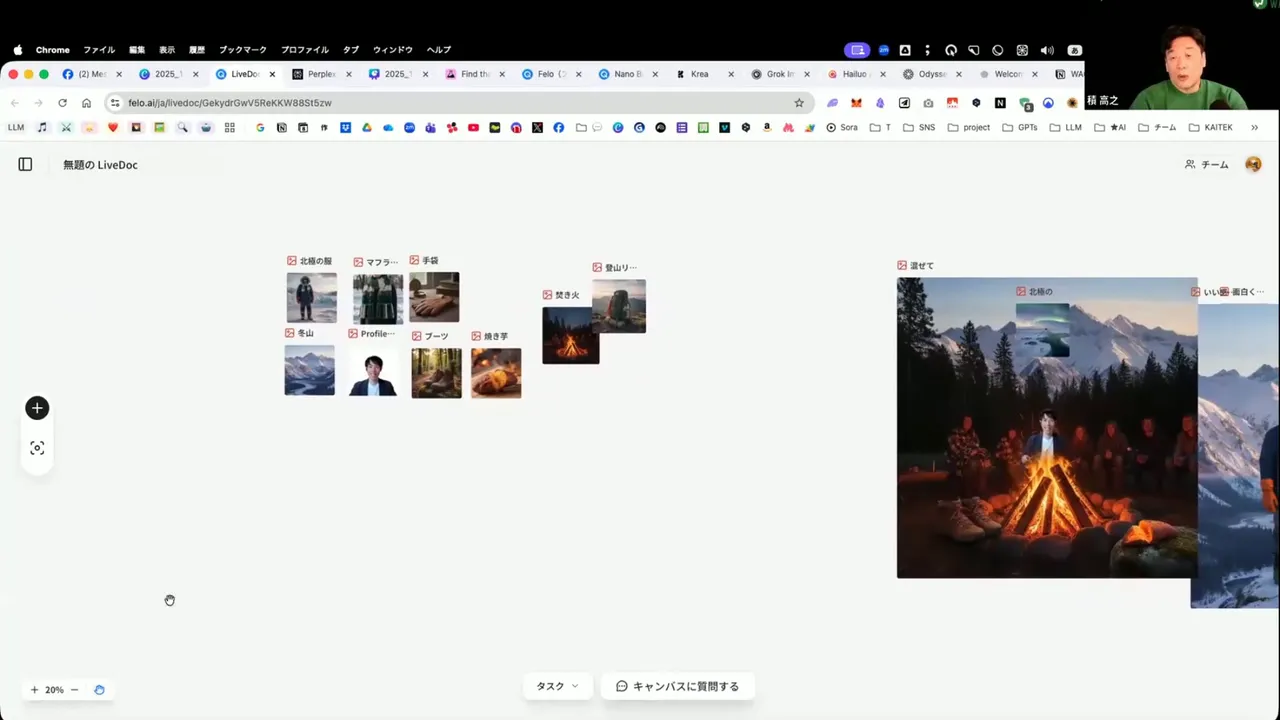
Task: Zoom in using the plus zoom control
Action: (x=34, y=689)
